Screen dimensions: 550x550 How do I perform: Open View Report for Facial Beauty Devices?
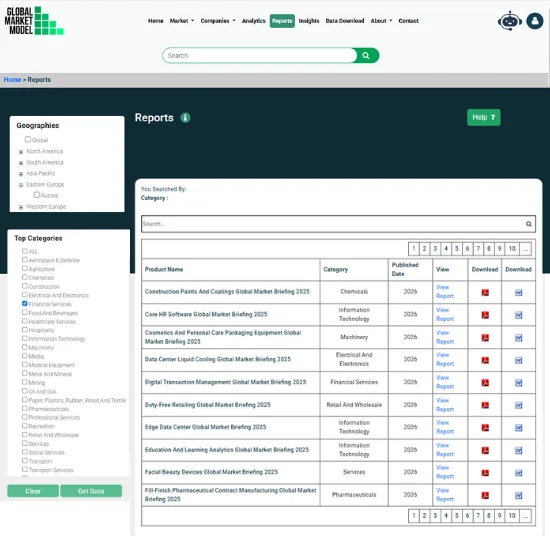point(445,472)
